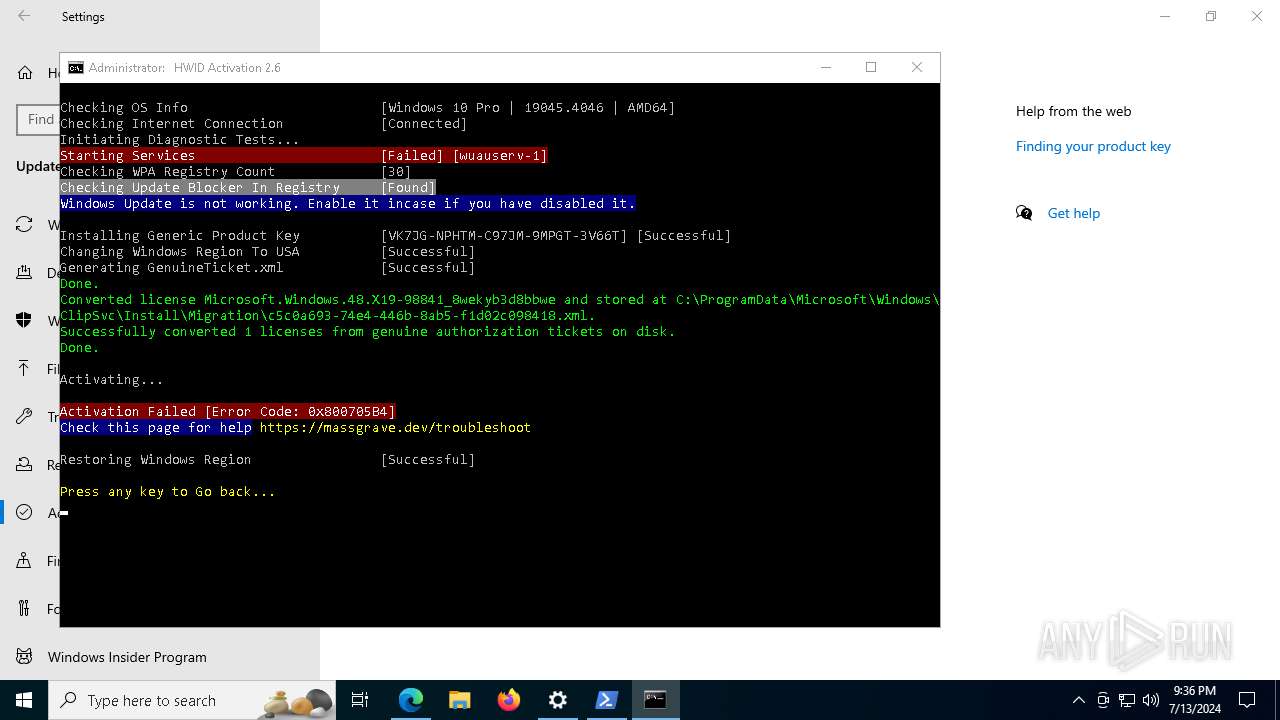The width and height of the screenshot is (1280, 720).
Task: Open the Home icon in Settings sidebar
Action: pos(25,72)
